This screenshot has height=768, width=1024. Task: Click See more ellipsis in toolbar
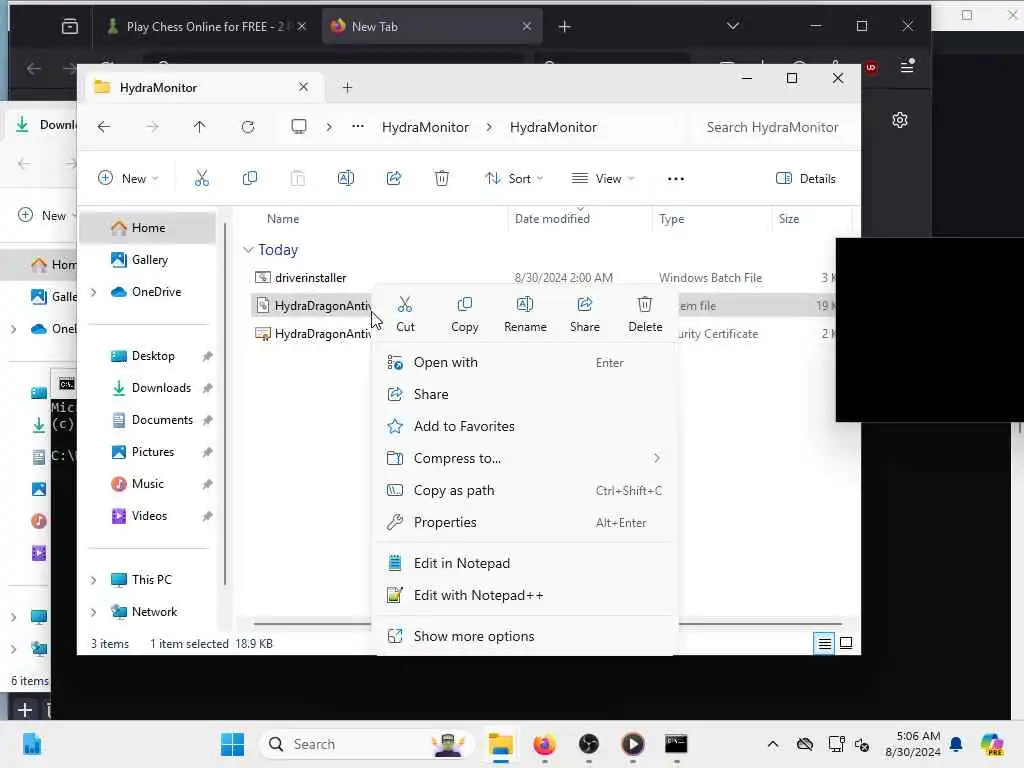(676, 178)
